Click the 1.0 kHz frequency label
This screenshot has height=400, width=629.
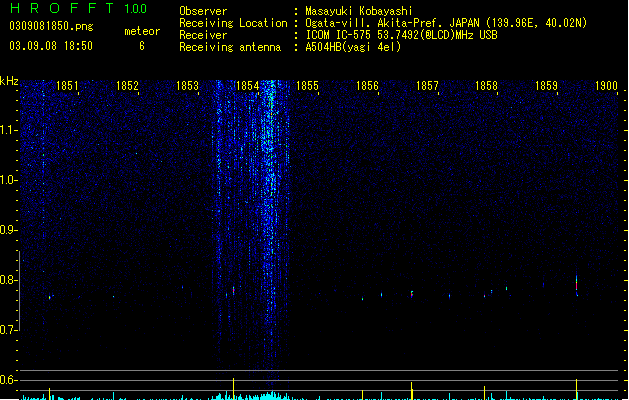pyautogui.click(x=8, y=180)
